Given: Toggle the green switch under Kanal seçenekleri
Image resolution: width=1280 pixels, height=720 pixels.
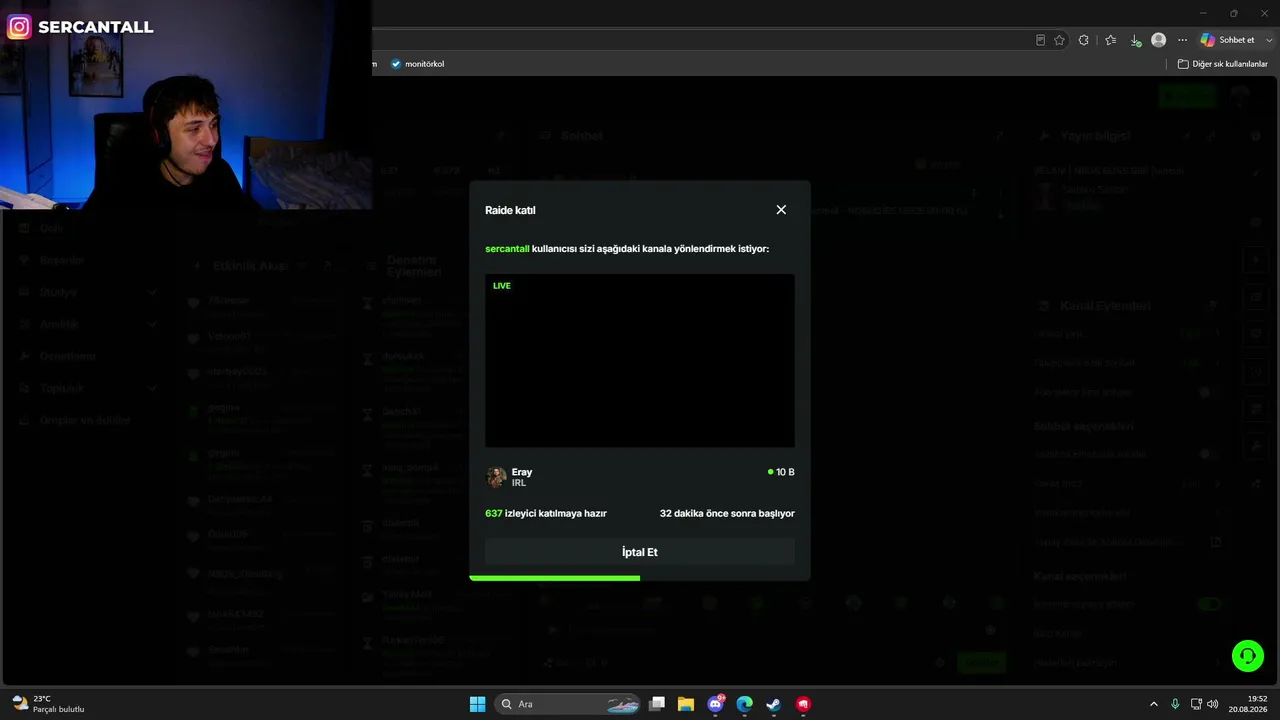Looking at the screenshot, I should (1209, 604).
